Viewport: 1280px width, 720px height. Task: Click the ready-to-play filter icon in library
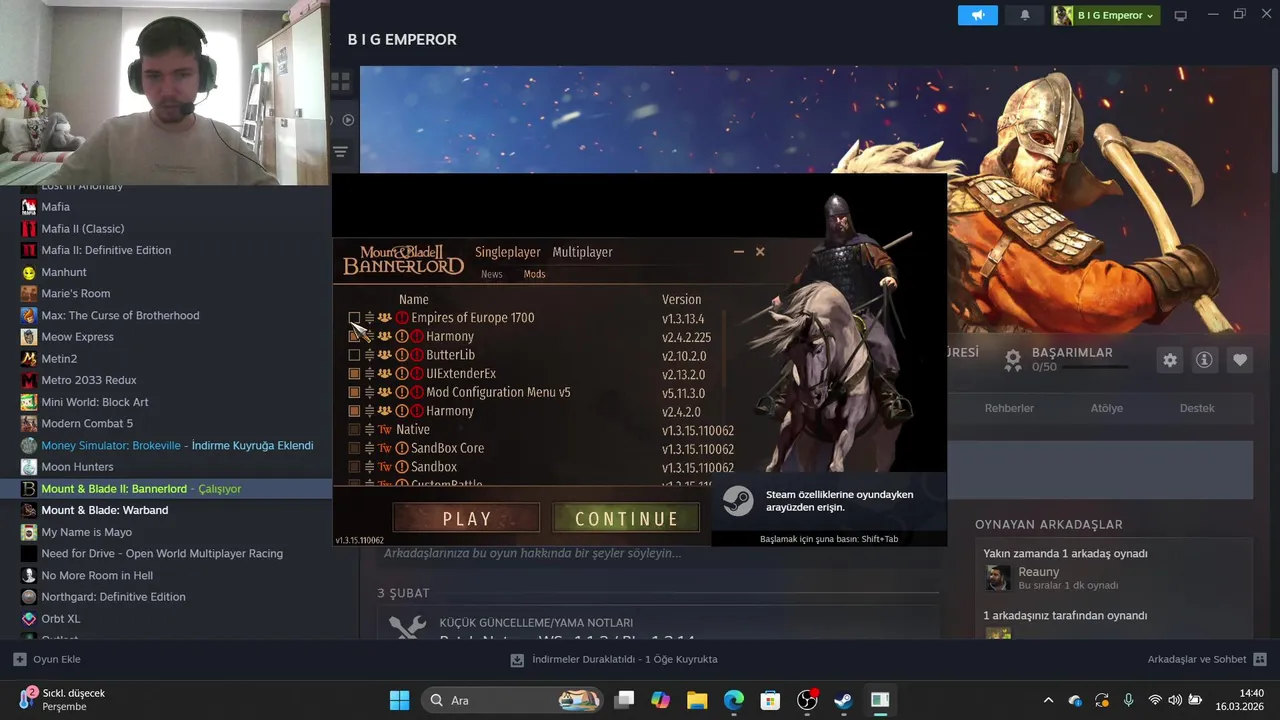348,120
